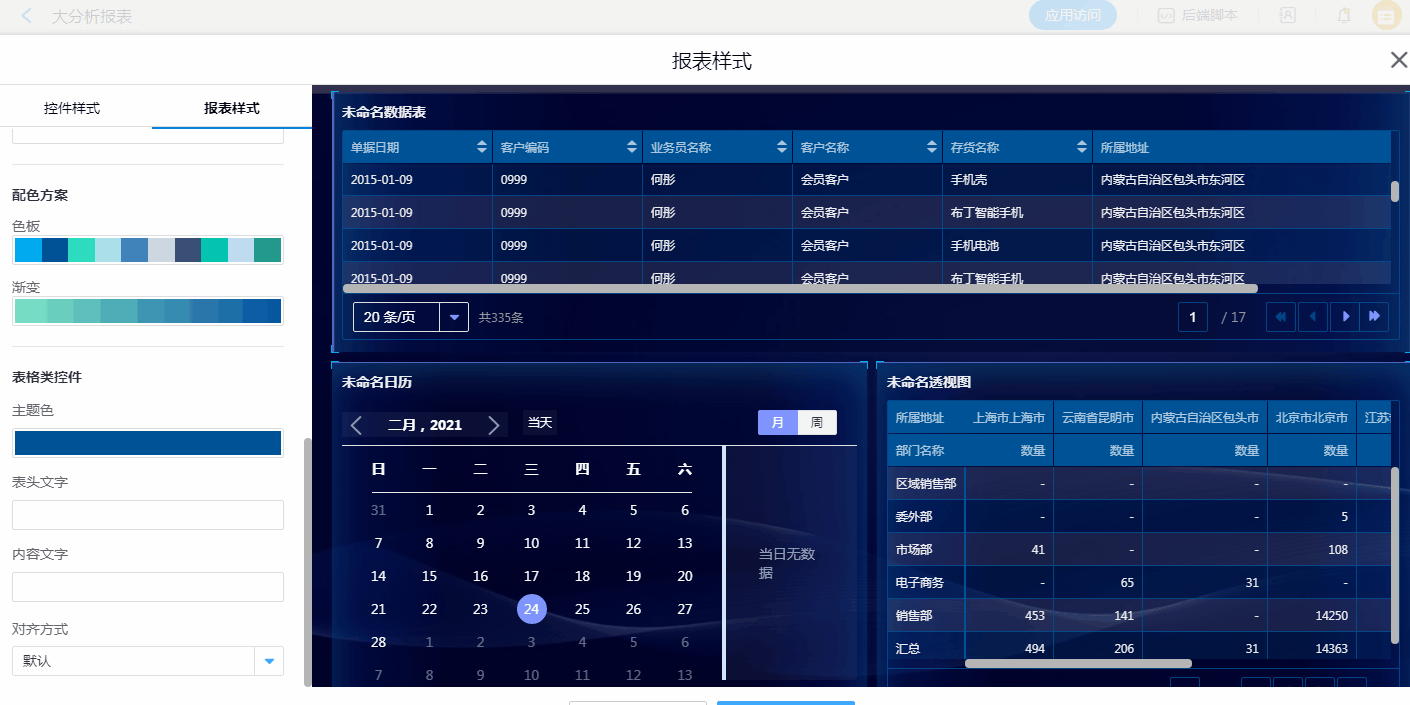Expand the 对齐方式 dropdown
This screenshot has width=1410, height=705.
pos(269,661)
